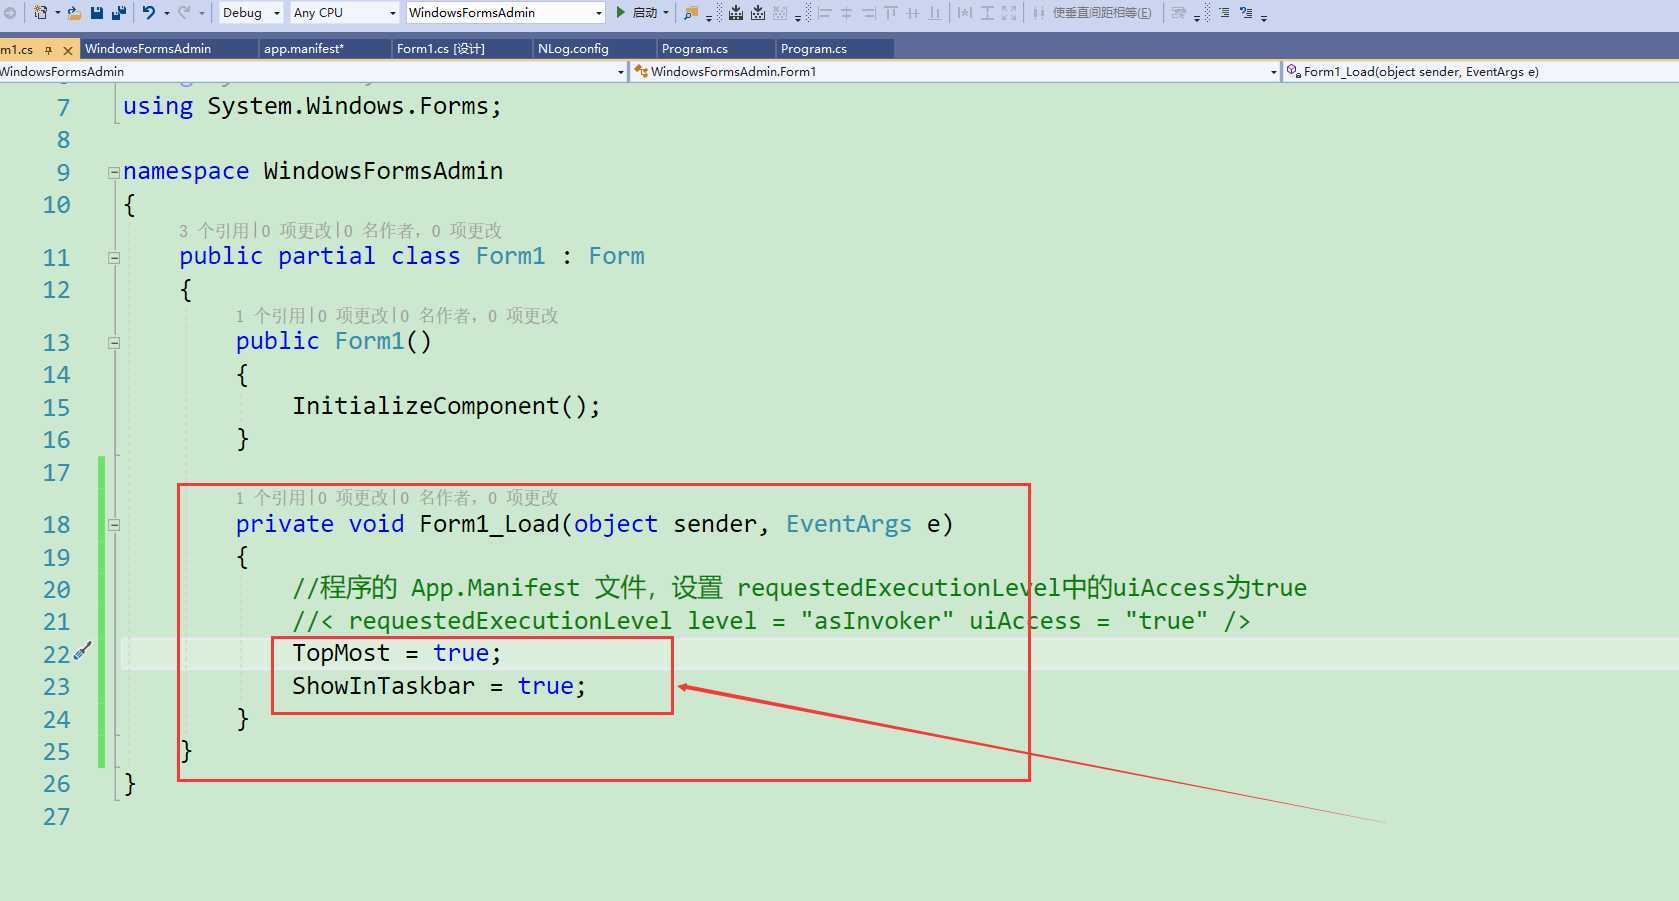Click the Align Bottoms layout icon
This screenshot has height=901, width=1679.
(935, 13)
